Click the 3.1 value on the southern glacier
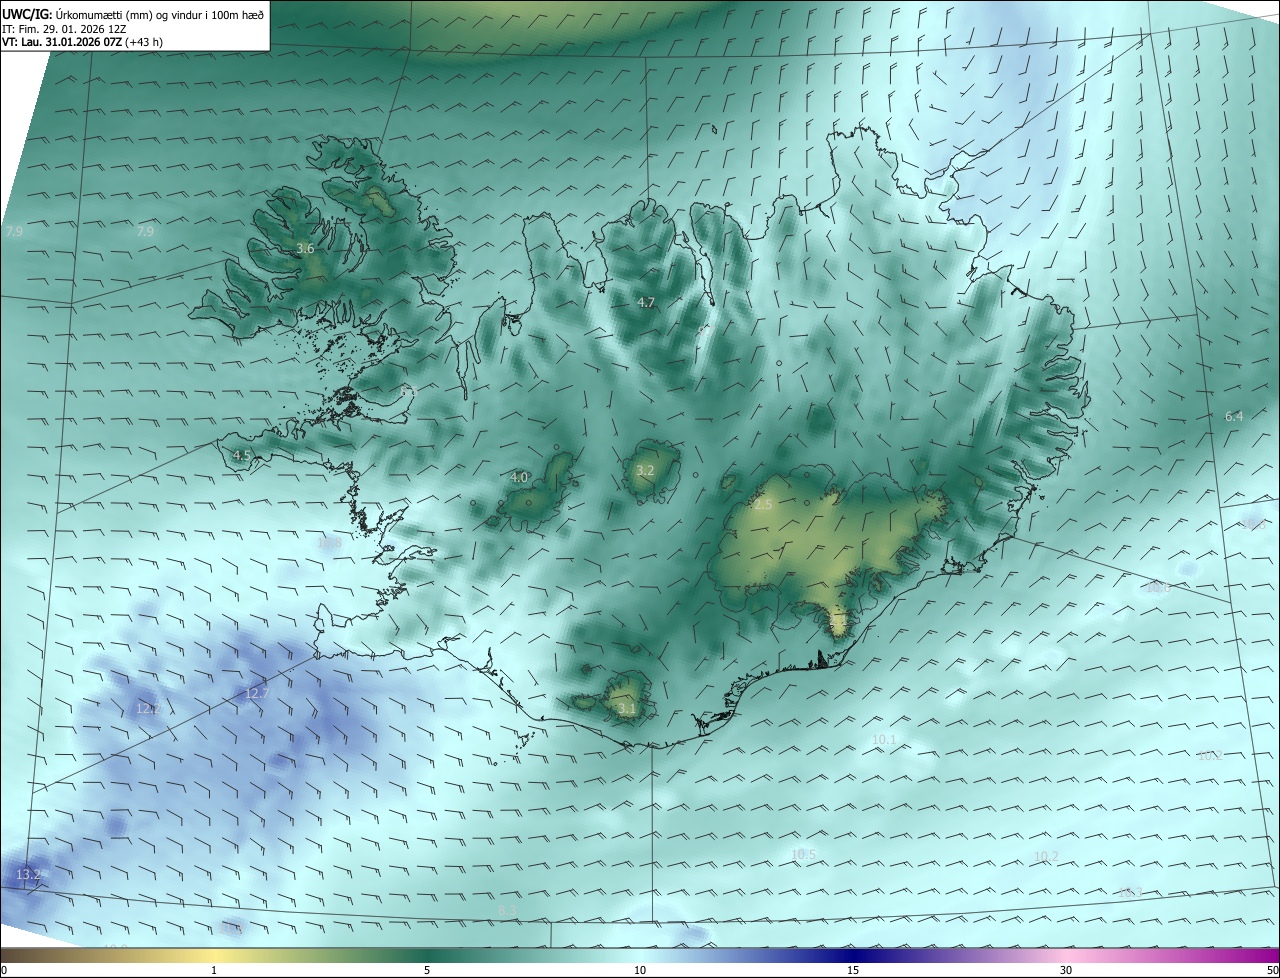The image size is (1280, 978). point(627,709)
